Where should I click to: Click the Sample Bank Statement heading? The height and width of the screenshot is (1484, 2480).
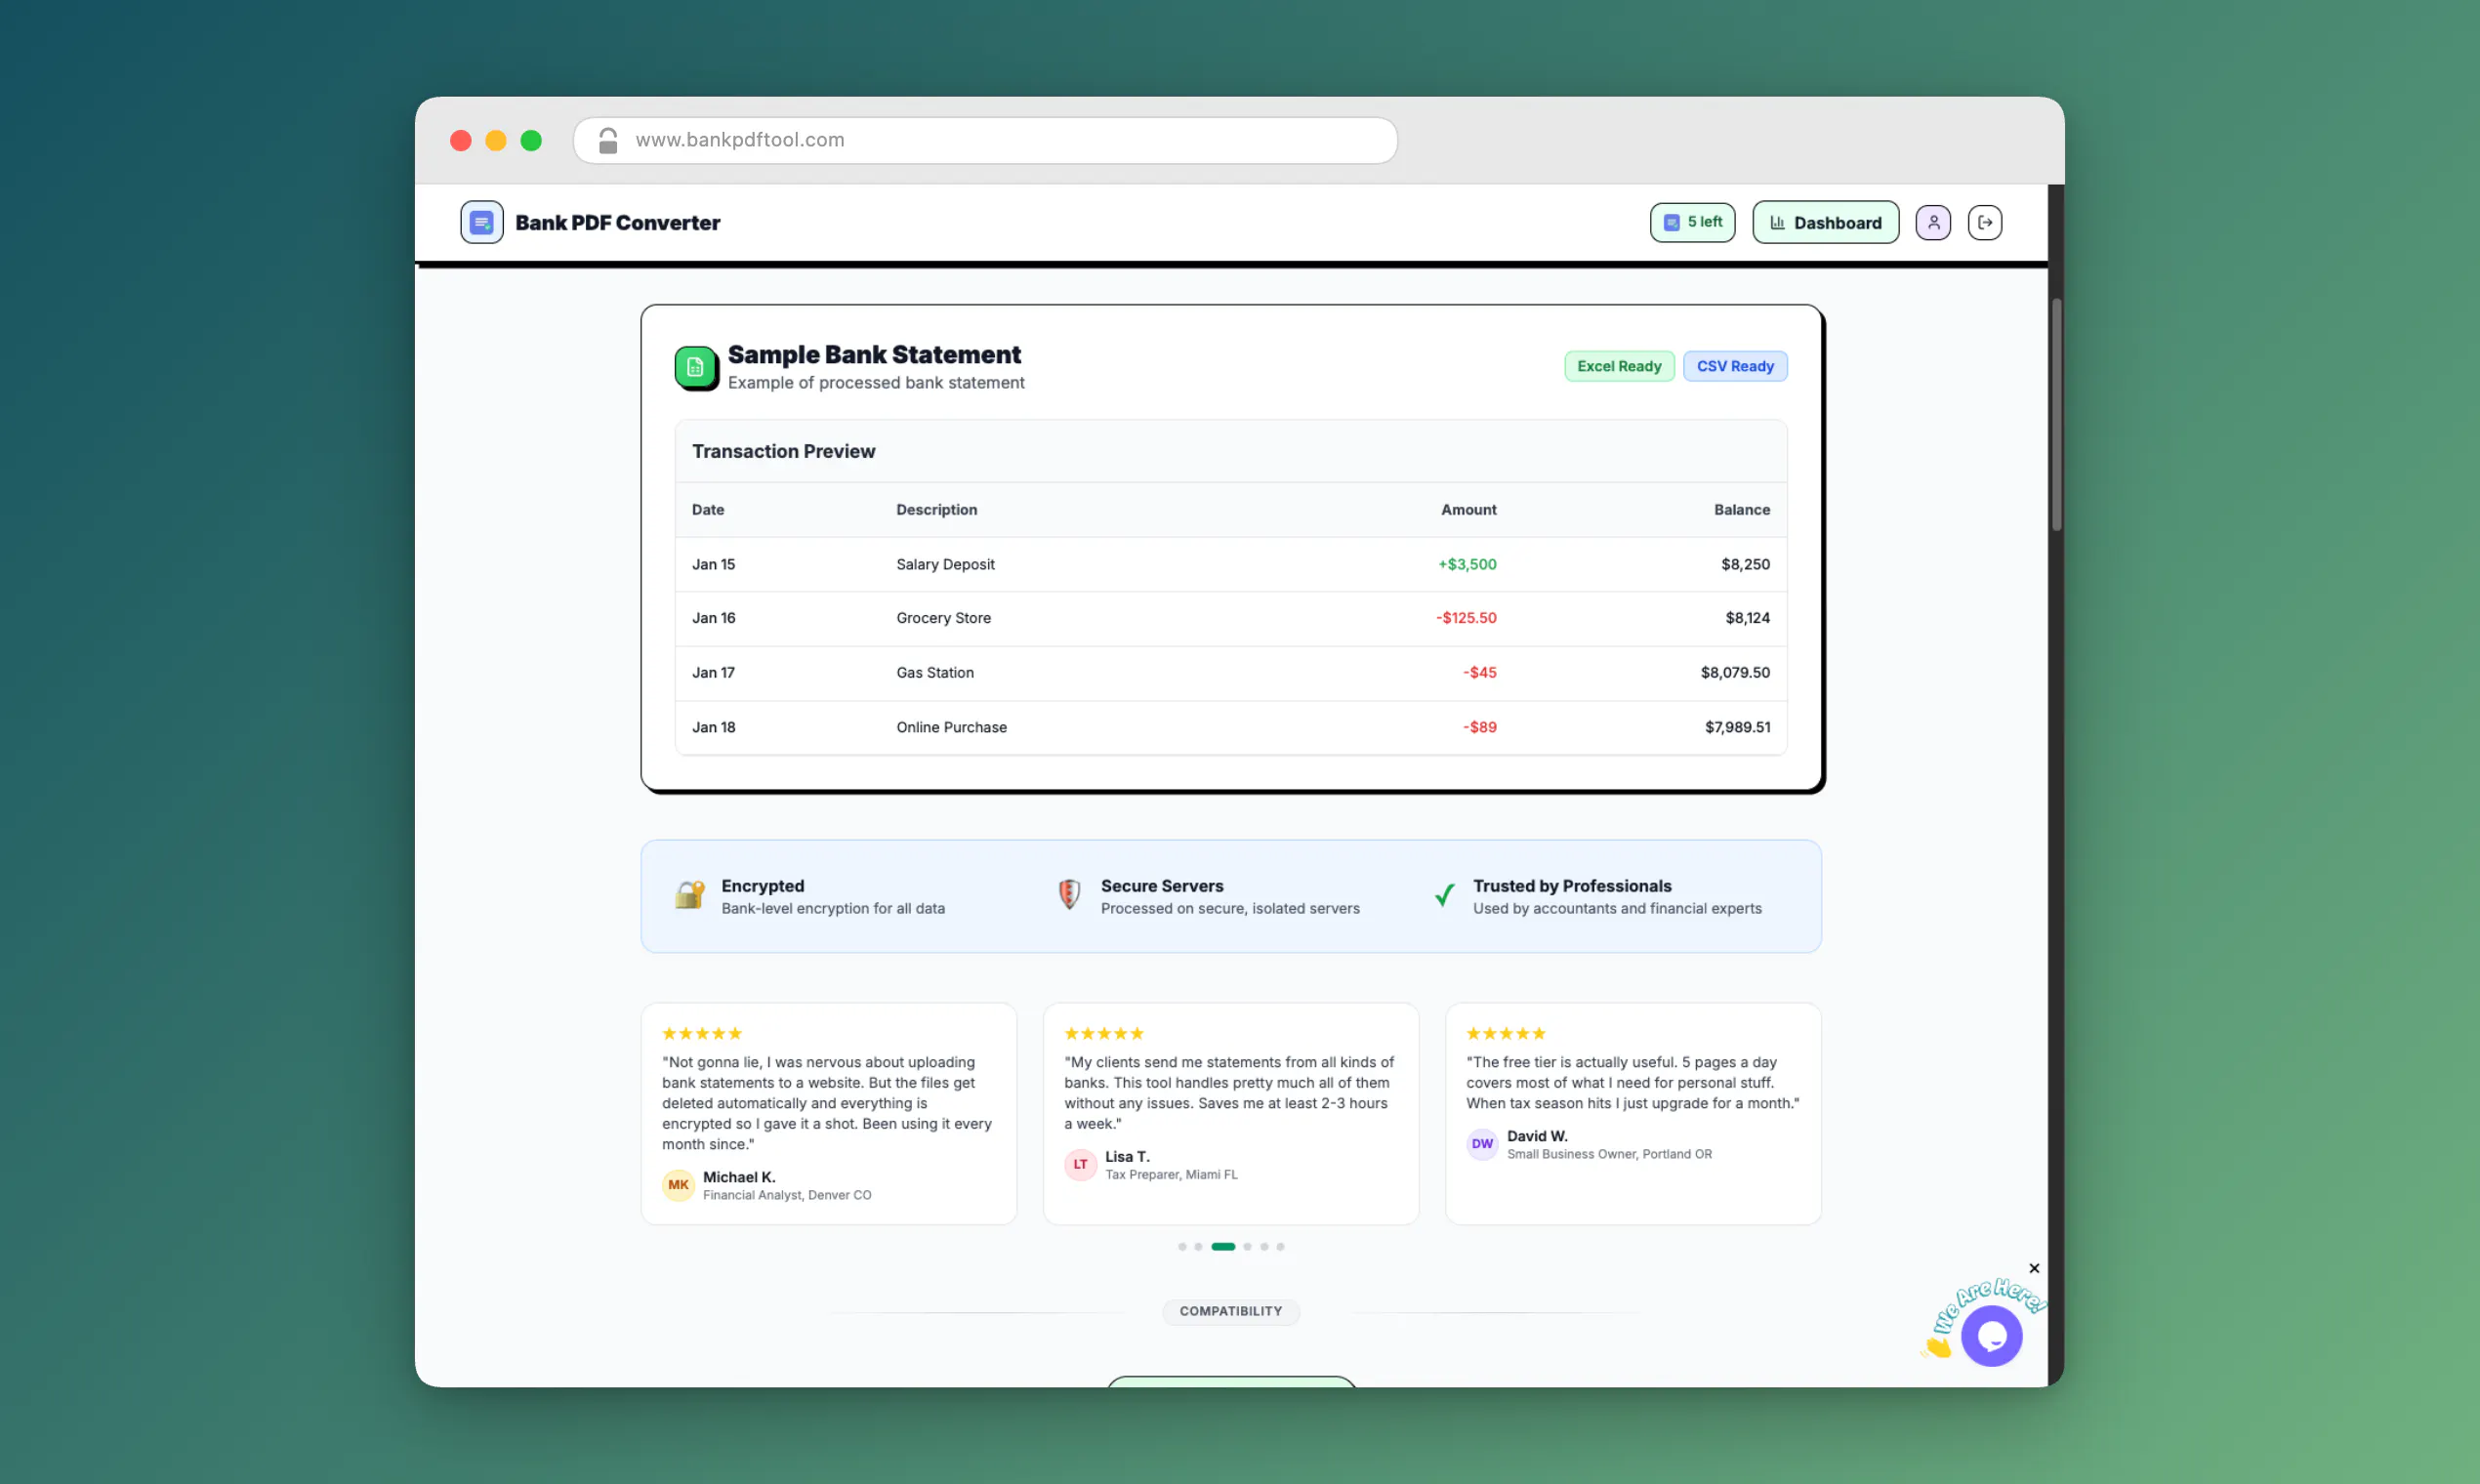874,354
